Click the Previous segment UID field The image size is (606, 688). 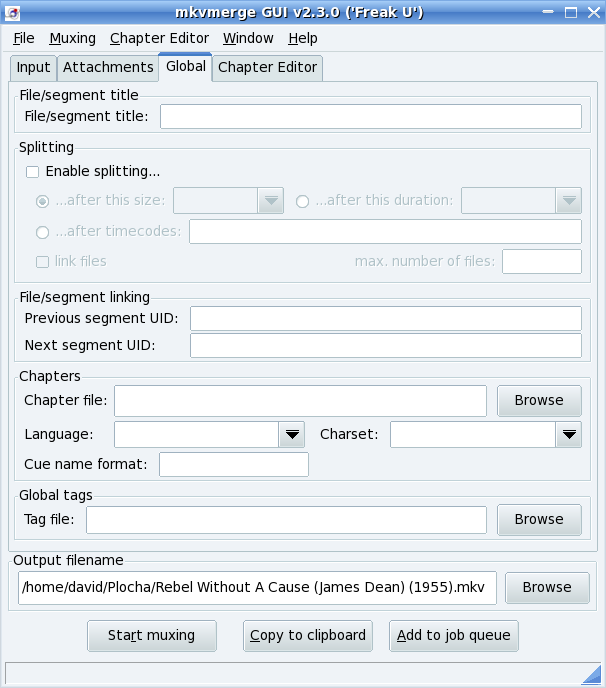386,318
